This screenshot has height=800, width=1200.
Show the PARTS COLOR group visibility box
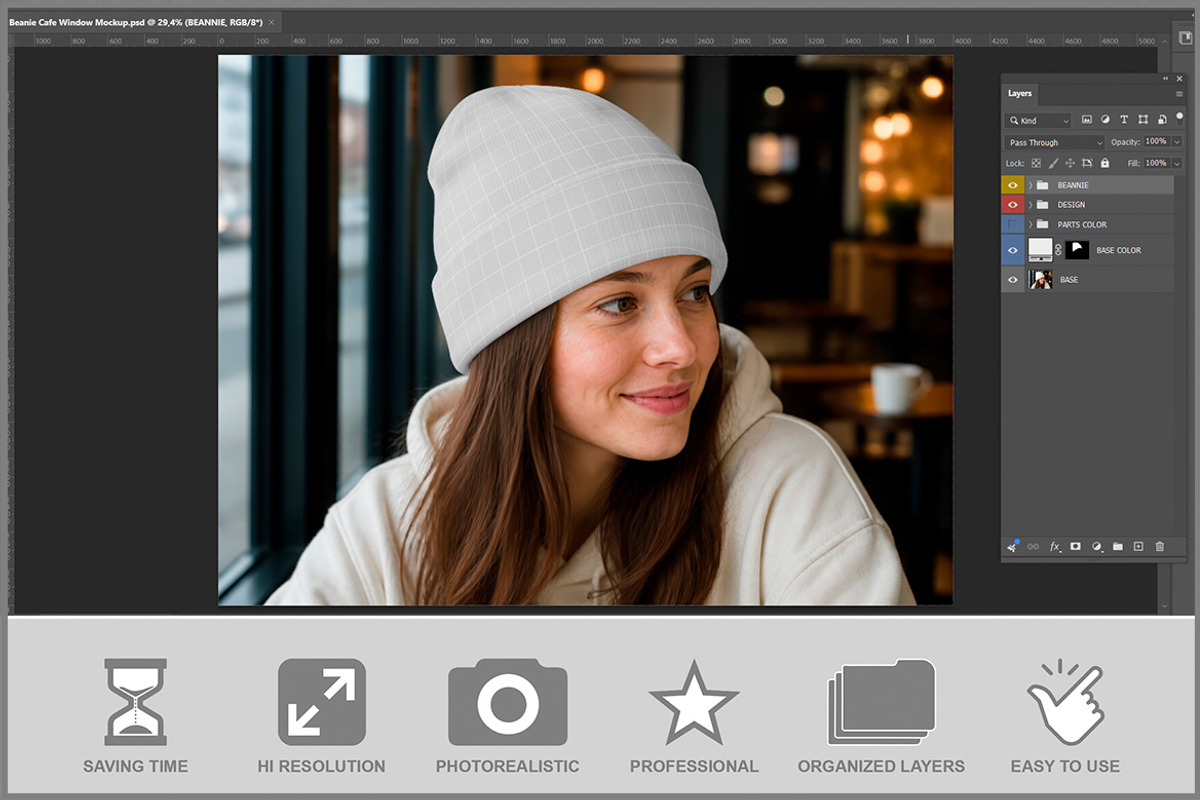[x=1013, y=225]
